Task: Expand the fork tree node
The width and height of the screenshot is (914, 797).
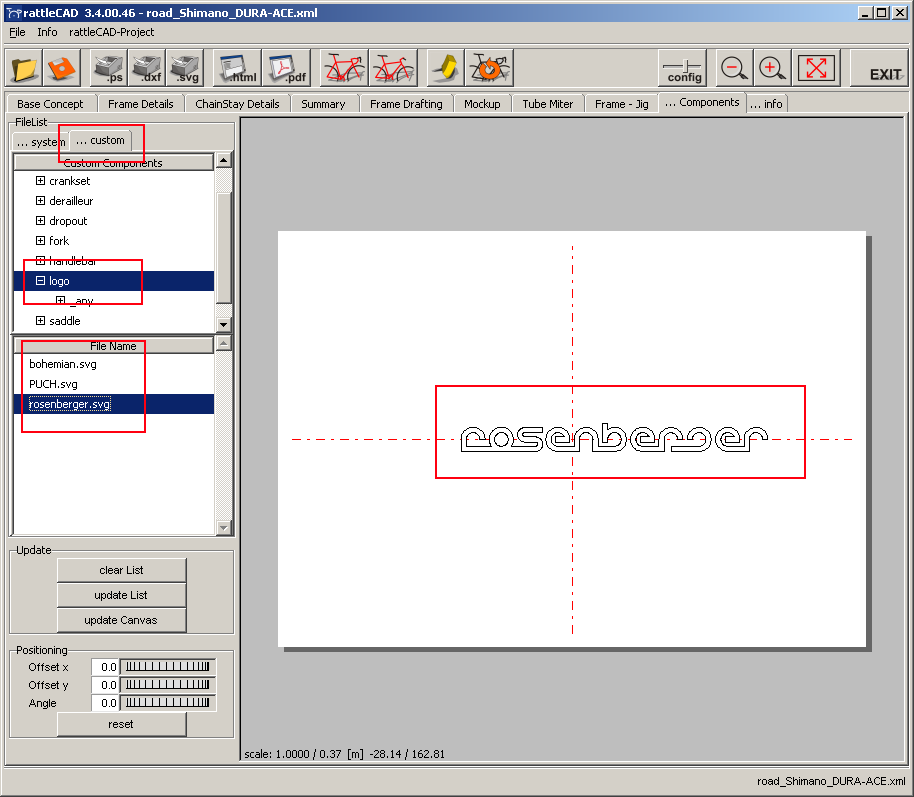Action: [x=40, y=240]
